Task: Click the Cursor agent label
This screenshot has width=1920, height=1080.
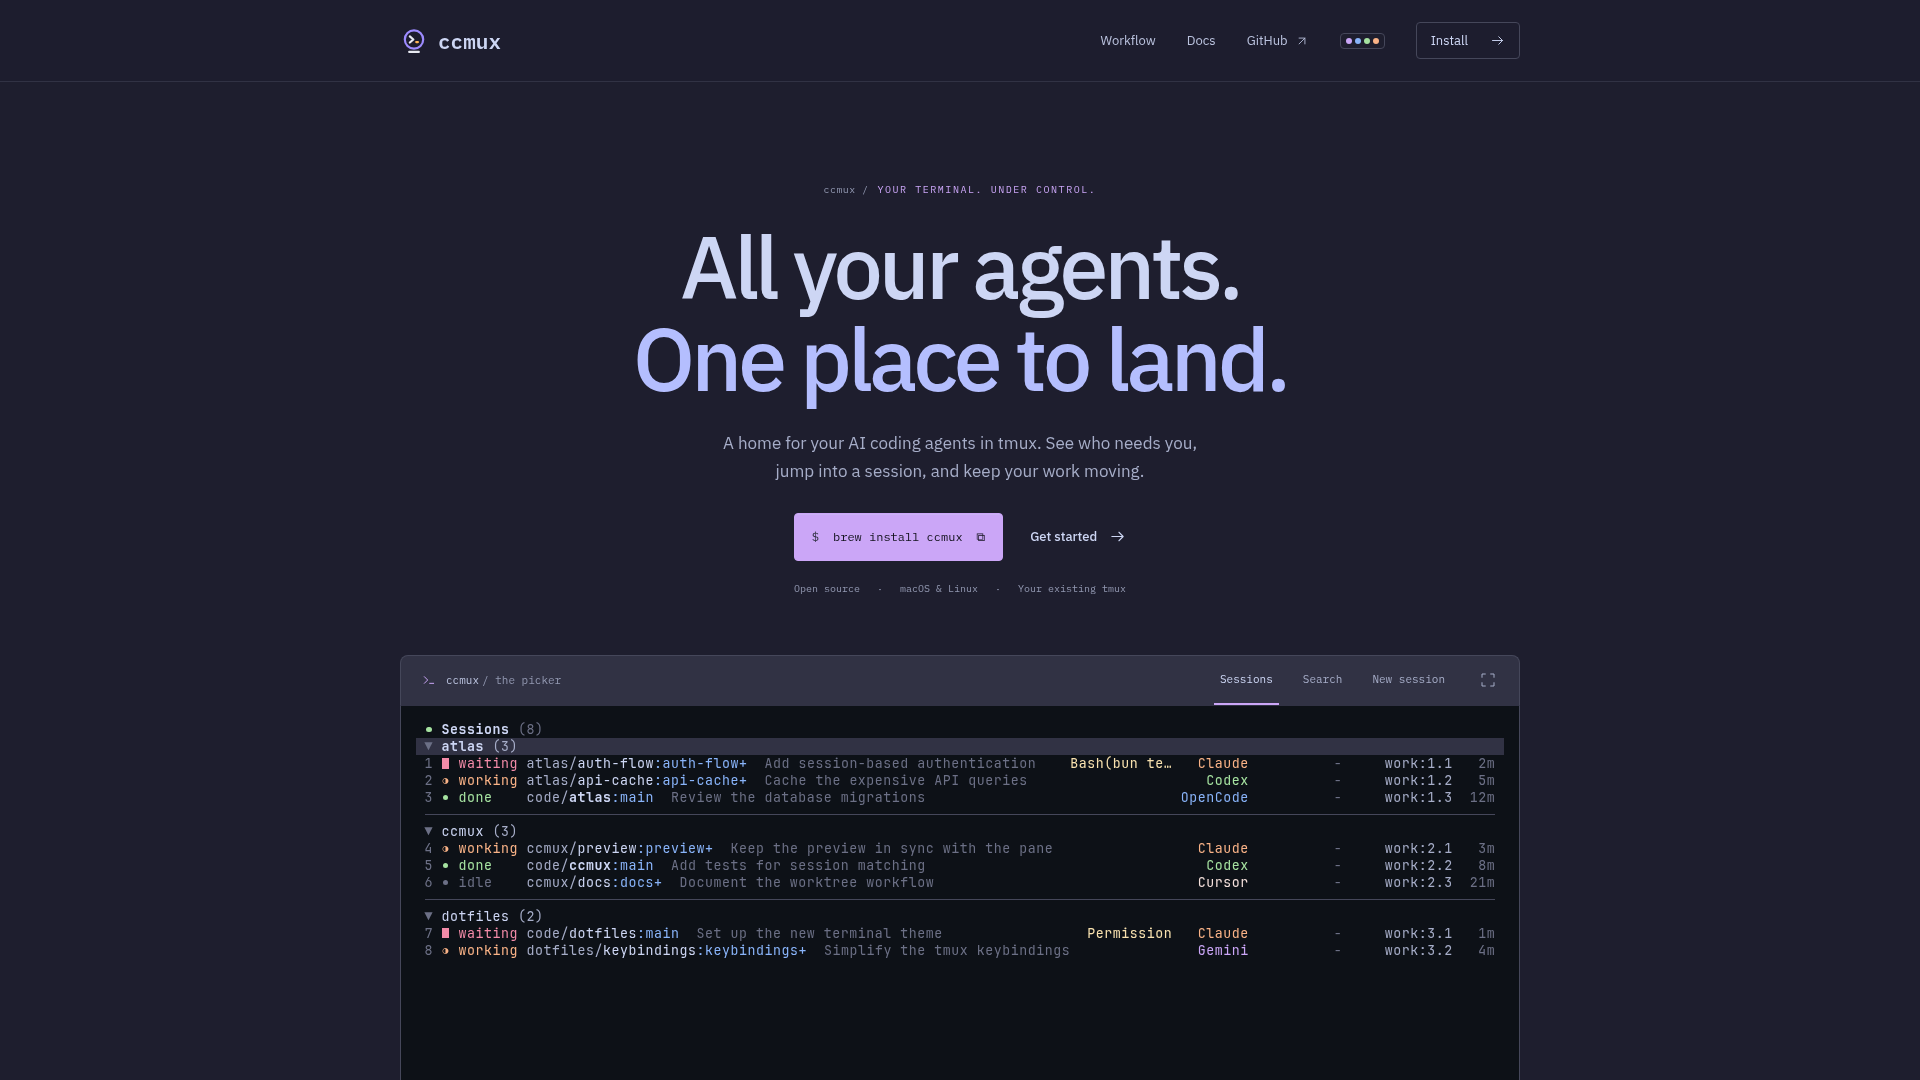Action: tap(1223, 883)
